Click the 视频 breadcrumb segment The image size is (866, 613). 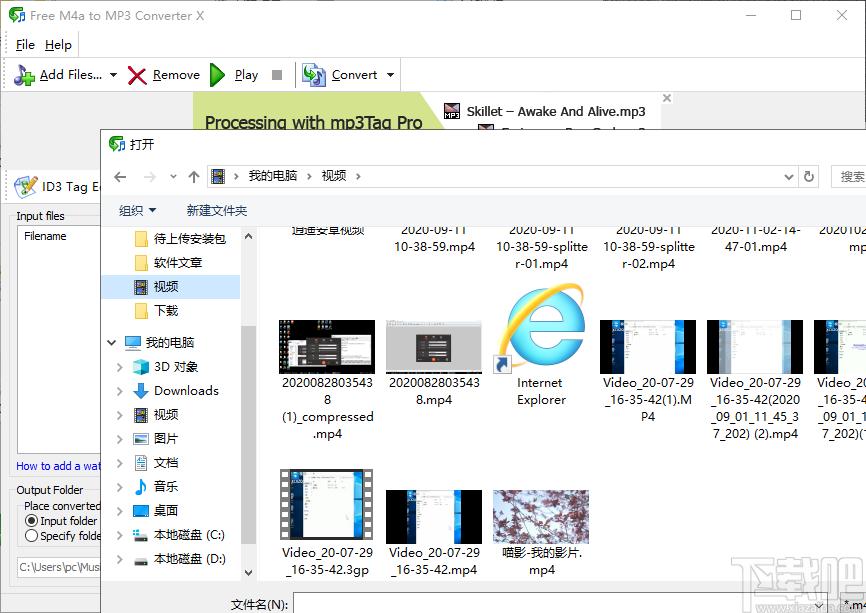point(334,176)
